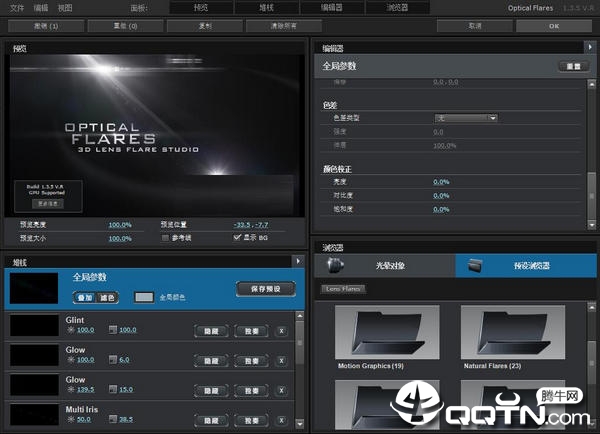Select the 滤色 screen blend mode
Screen dimensions: 600x434
[107, 297]
